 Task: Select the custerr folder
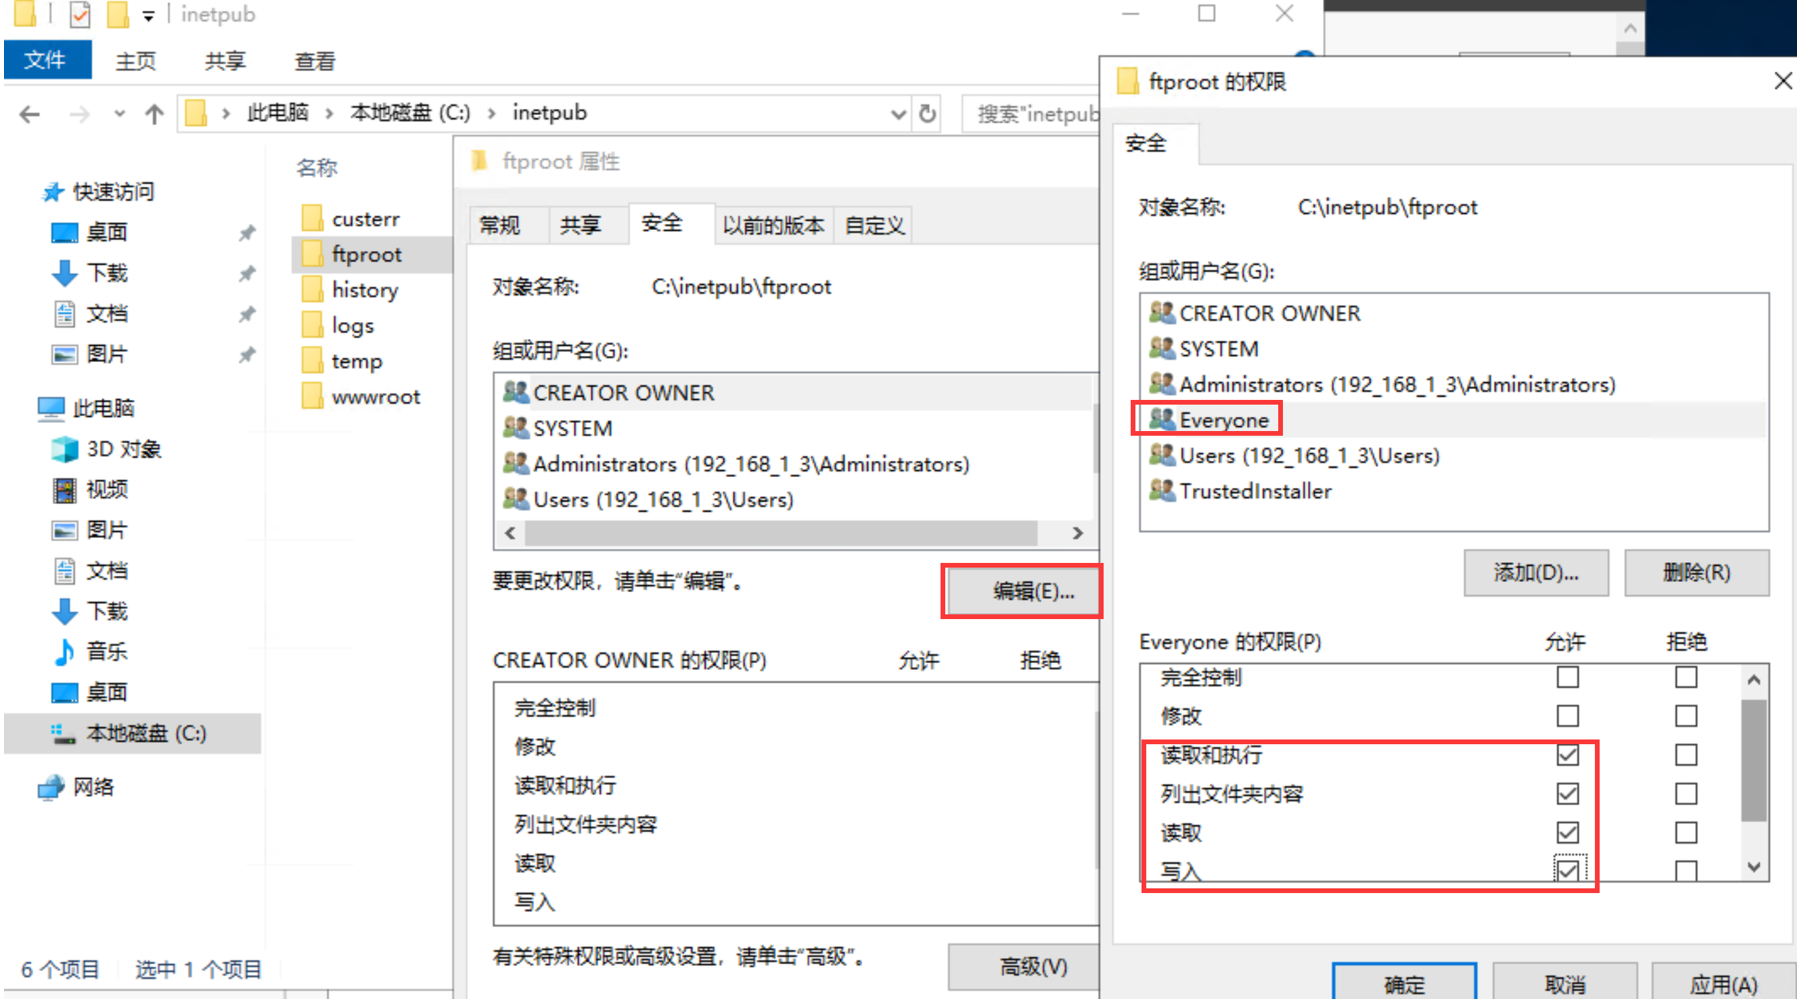(x=351, y=218)
